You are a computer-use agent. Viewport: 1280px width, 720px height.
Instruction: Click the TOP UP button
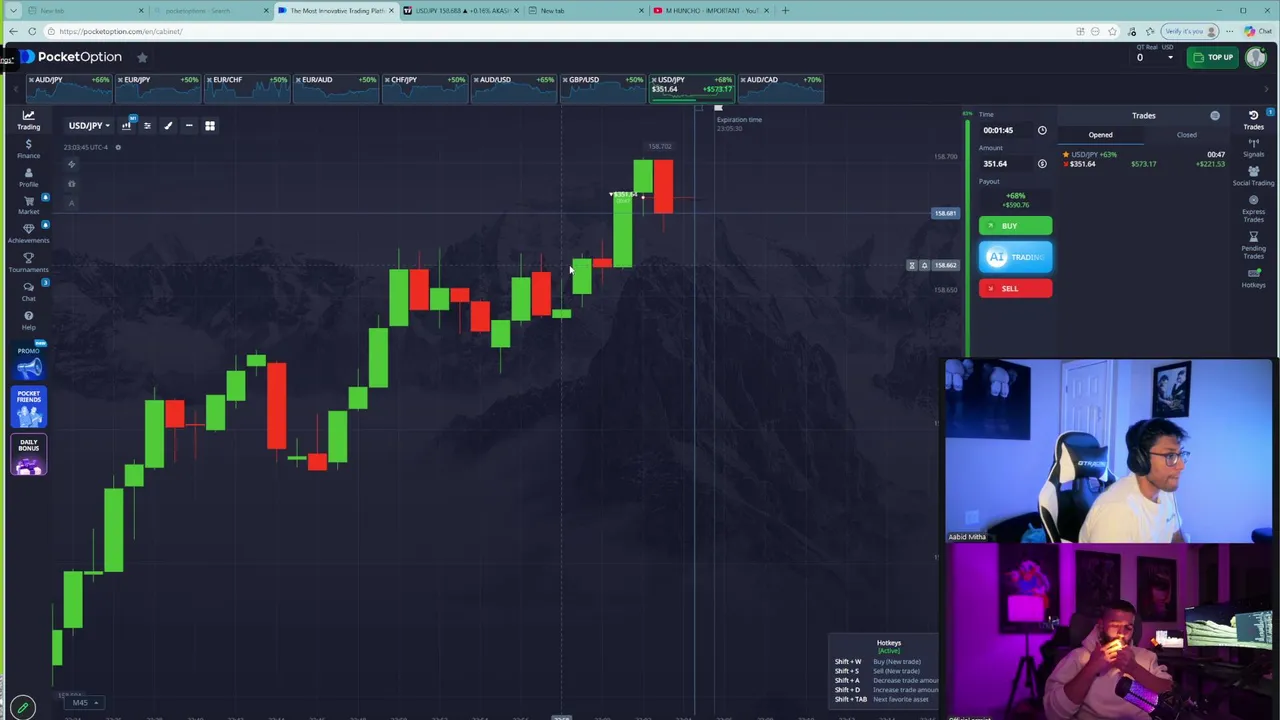pyautogui.click(x=1213, y=57)
